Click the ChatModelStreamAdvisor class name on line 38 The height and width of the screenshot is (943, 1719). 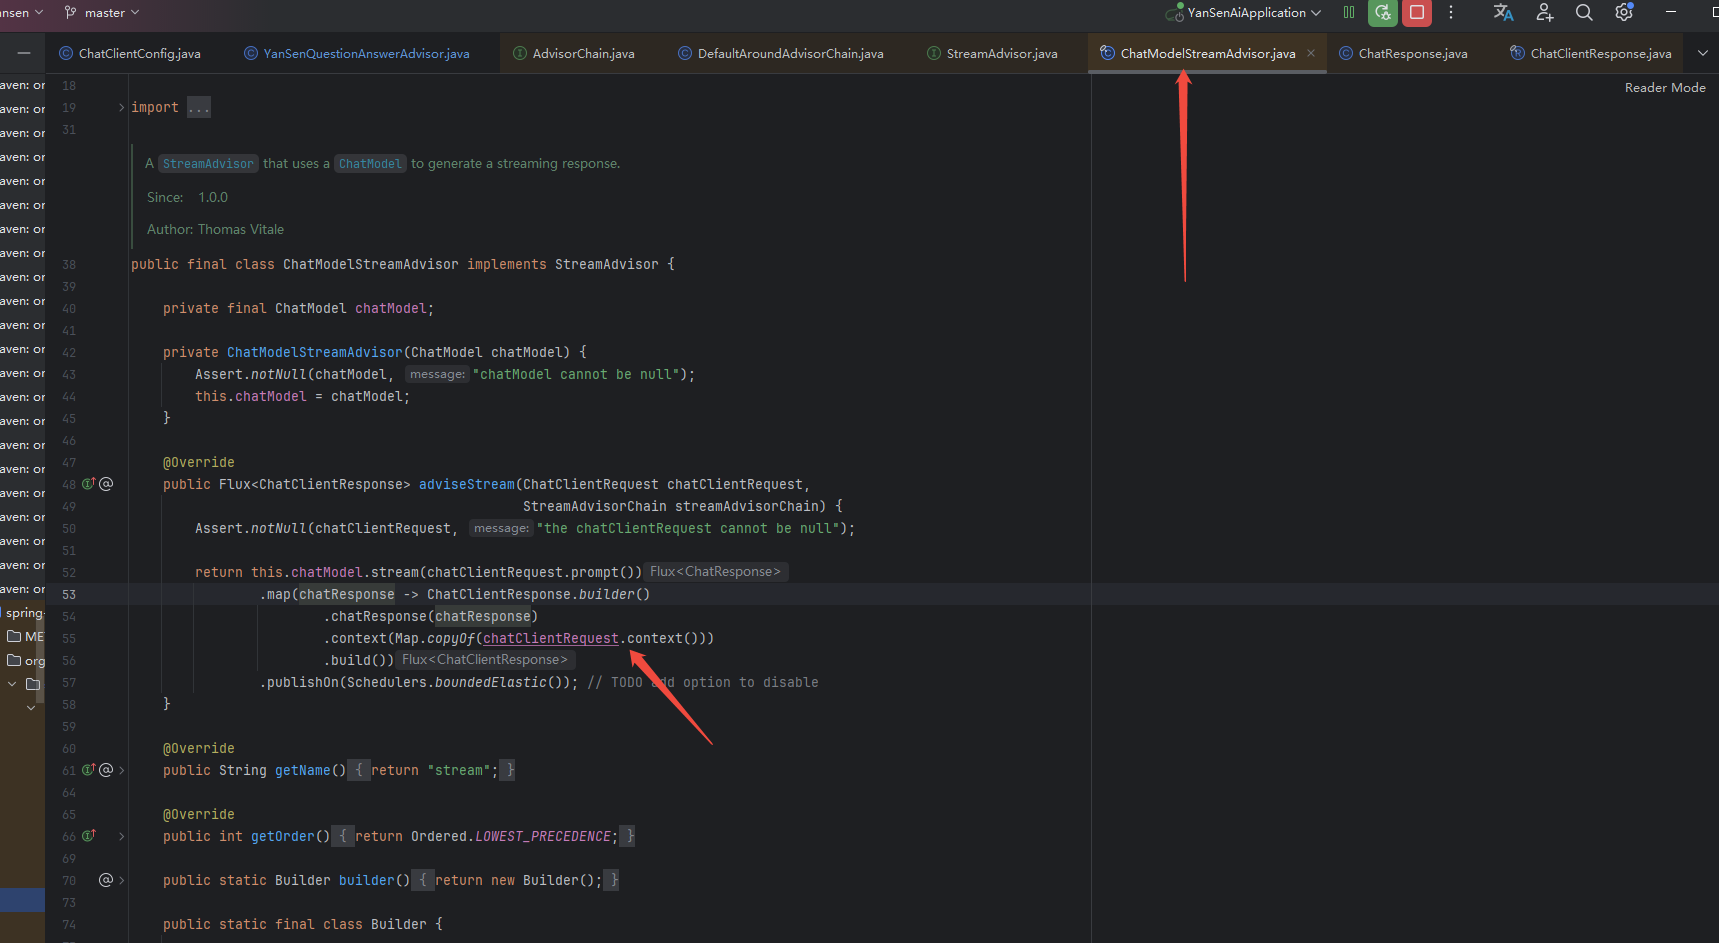pyautogui.click(x=371, y=265)
